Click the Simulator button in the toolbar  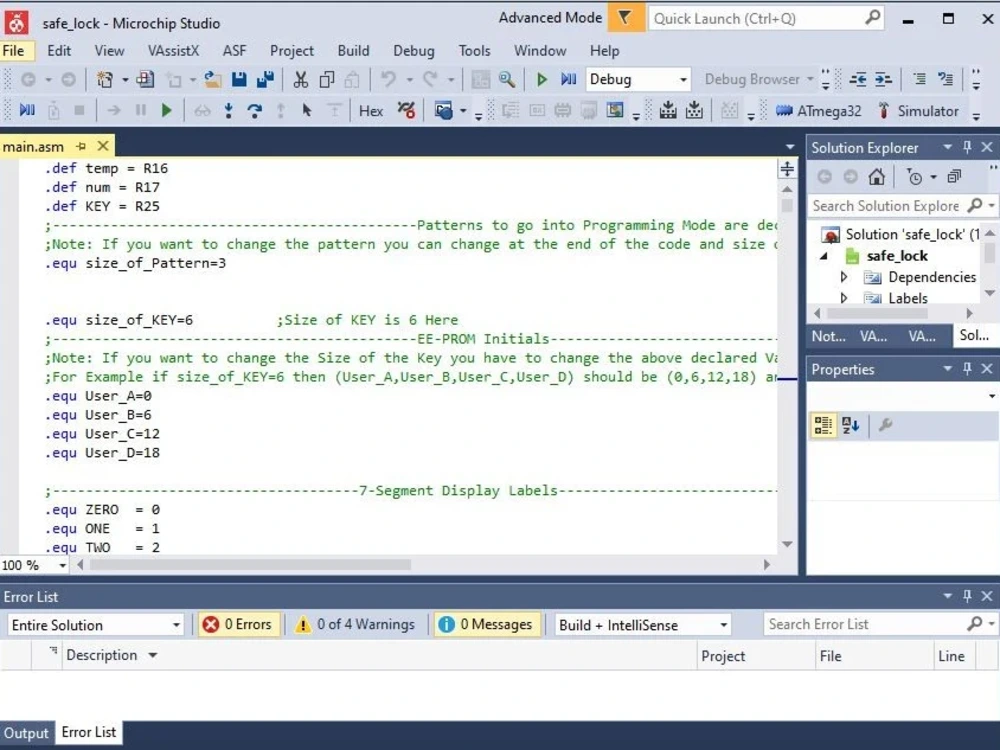click(x=927, y=110)
